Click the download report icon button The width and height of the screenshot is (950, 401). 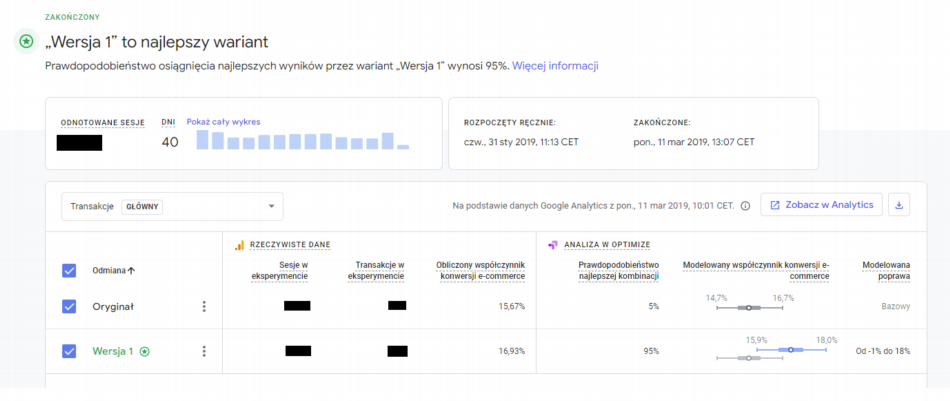[898, 206]
